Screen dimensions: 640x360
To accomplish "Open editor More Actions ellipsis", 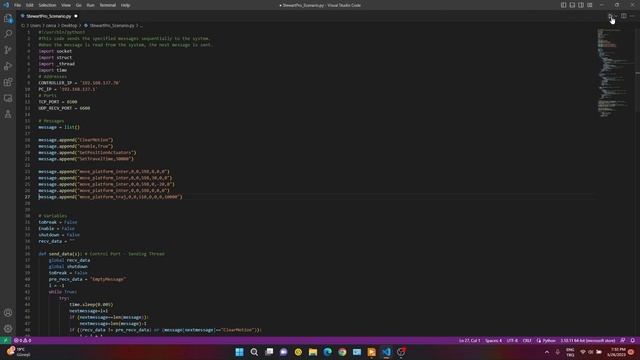I will (632, 16).
